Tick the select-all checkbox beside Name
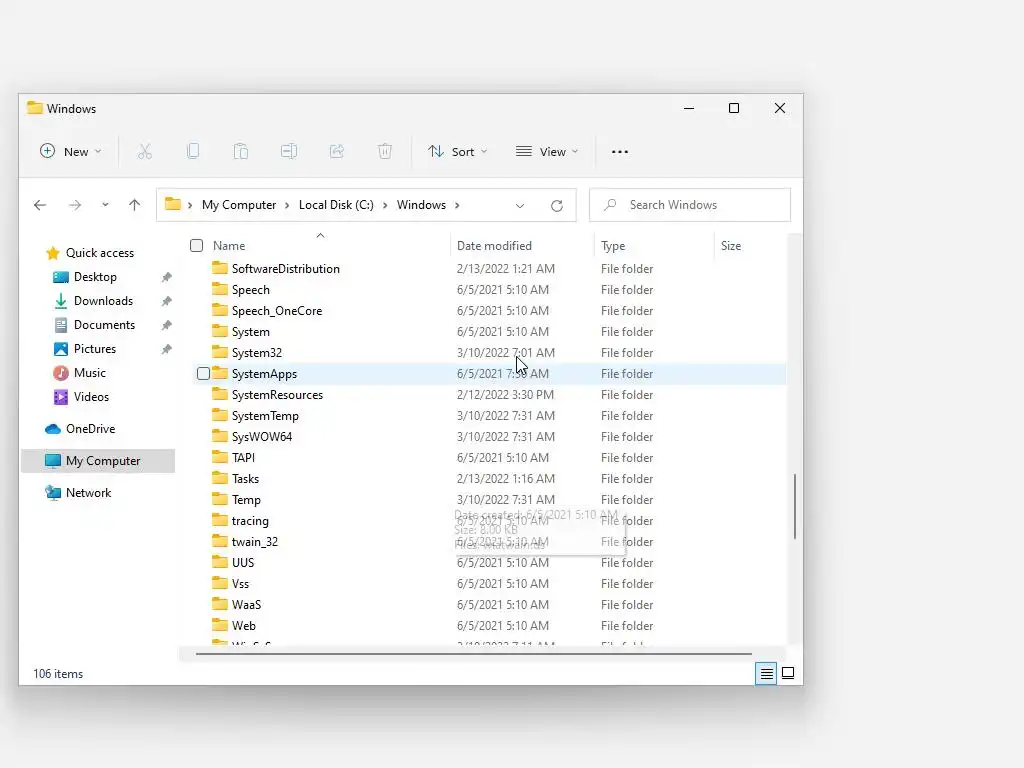The width and height of the screenshot is (1024, 768). click(197, 246)
